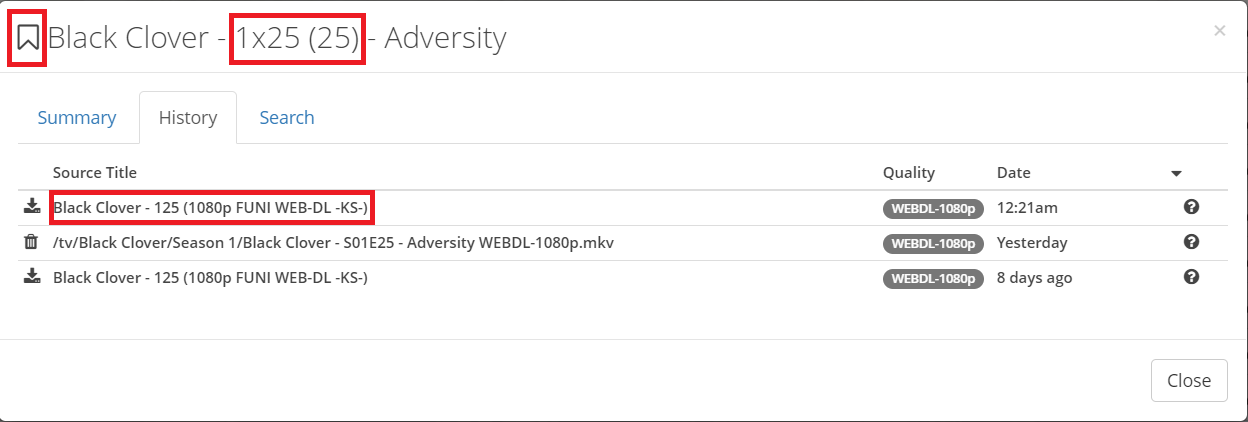Click the grabbed icon on 12:21am row
The height and width of the screenshot is (422, 1248).
click(x=31, y=208)
